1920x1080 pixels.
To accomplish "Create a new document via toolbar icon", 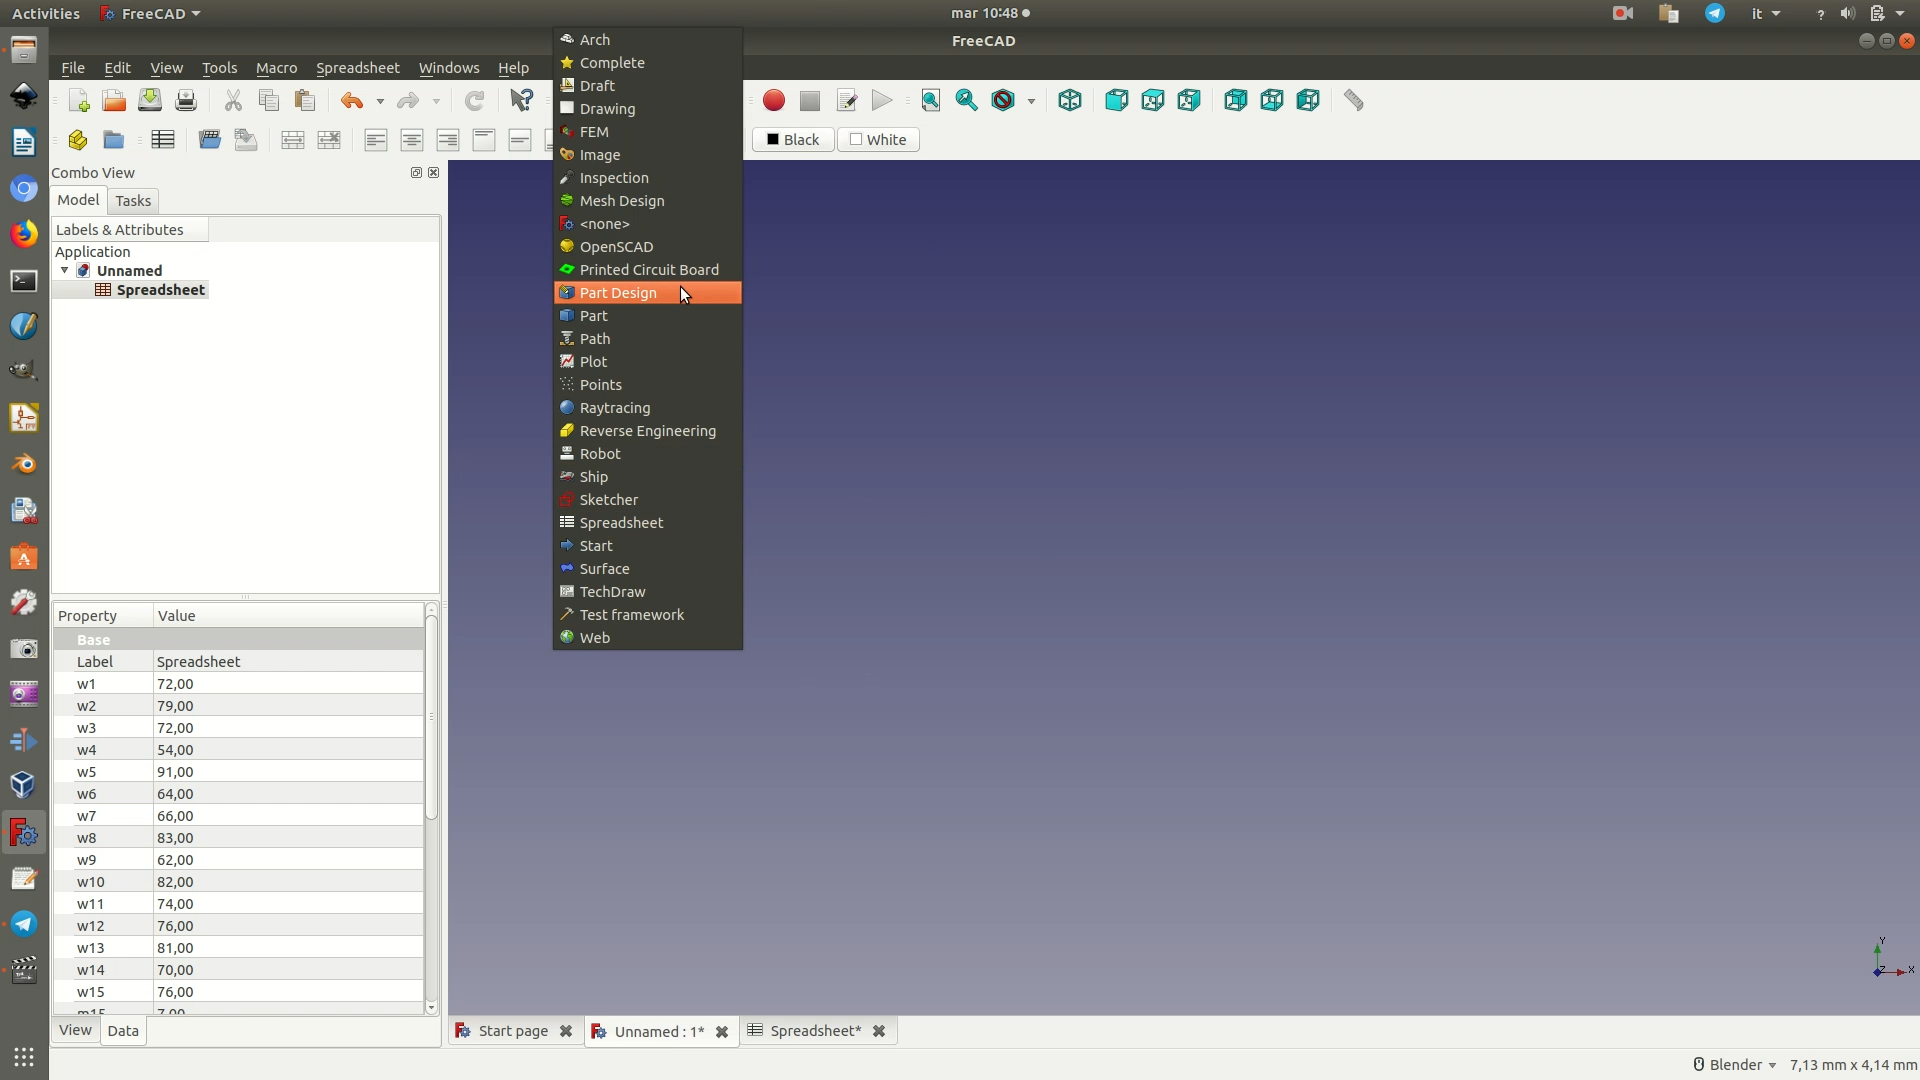I will click(x=78, y=100).
